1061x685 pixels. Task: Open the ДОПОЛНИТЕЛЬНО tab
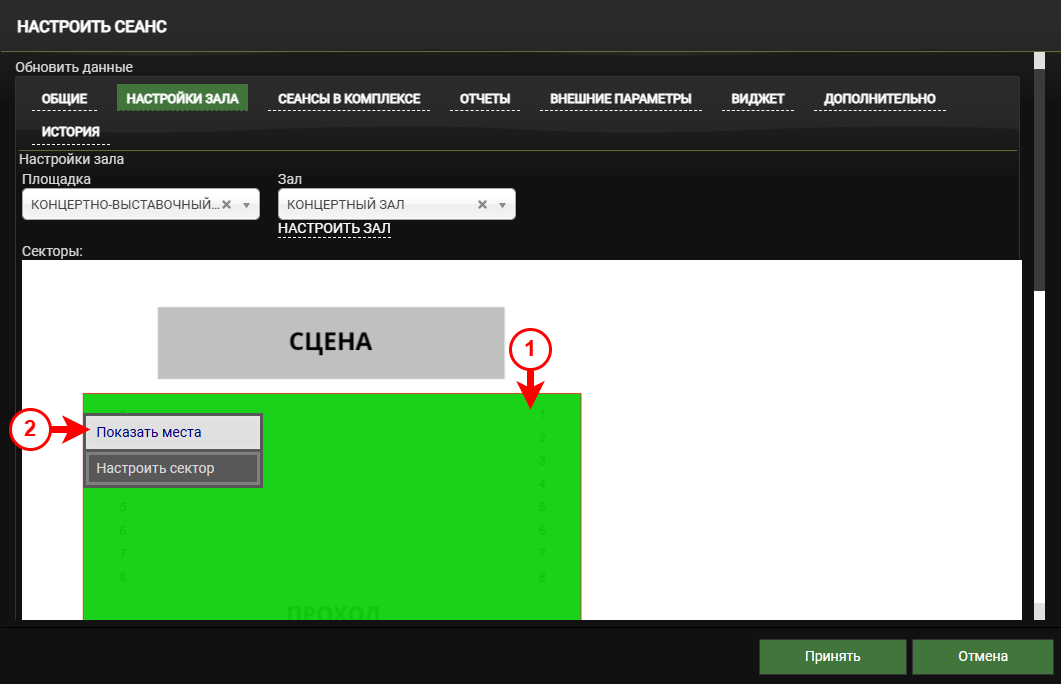(880, 99)
